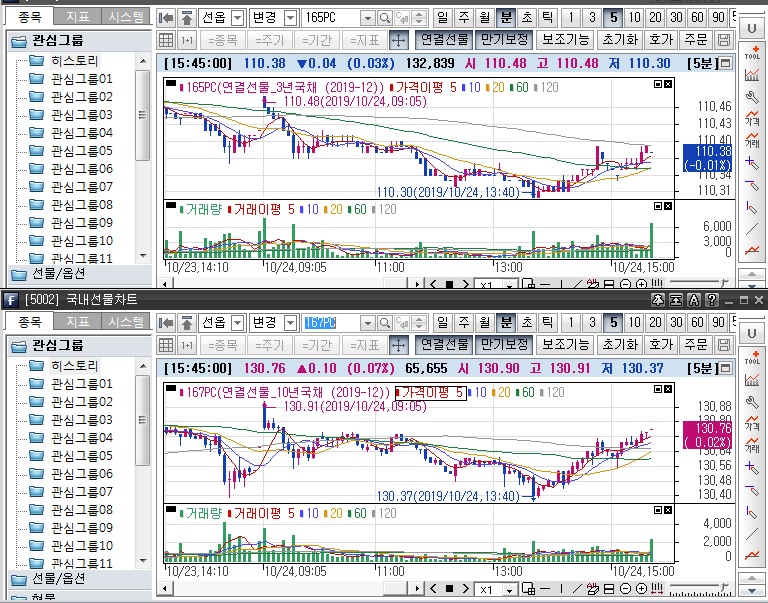This screenshot has width=768, height=603.
Task: Click the crosshair cursor icon in upper toolbar
Action: 397,40
